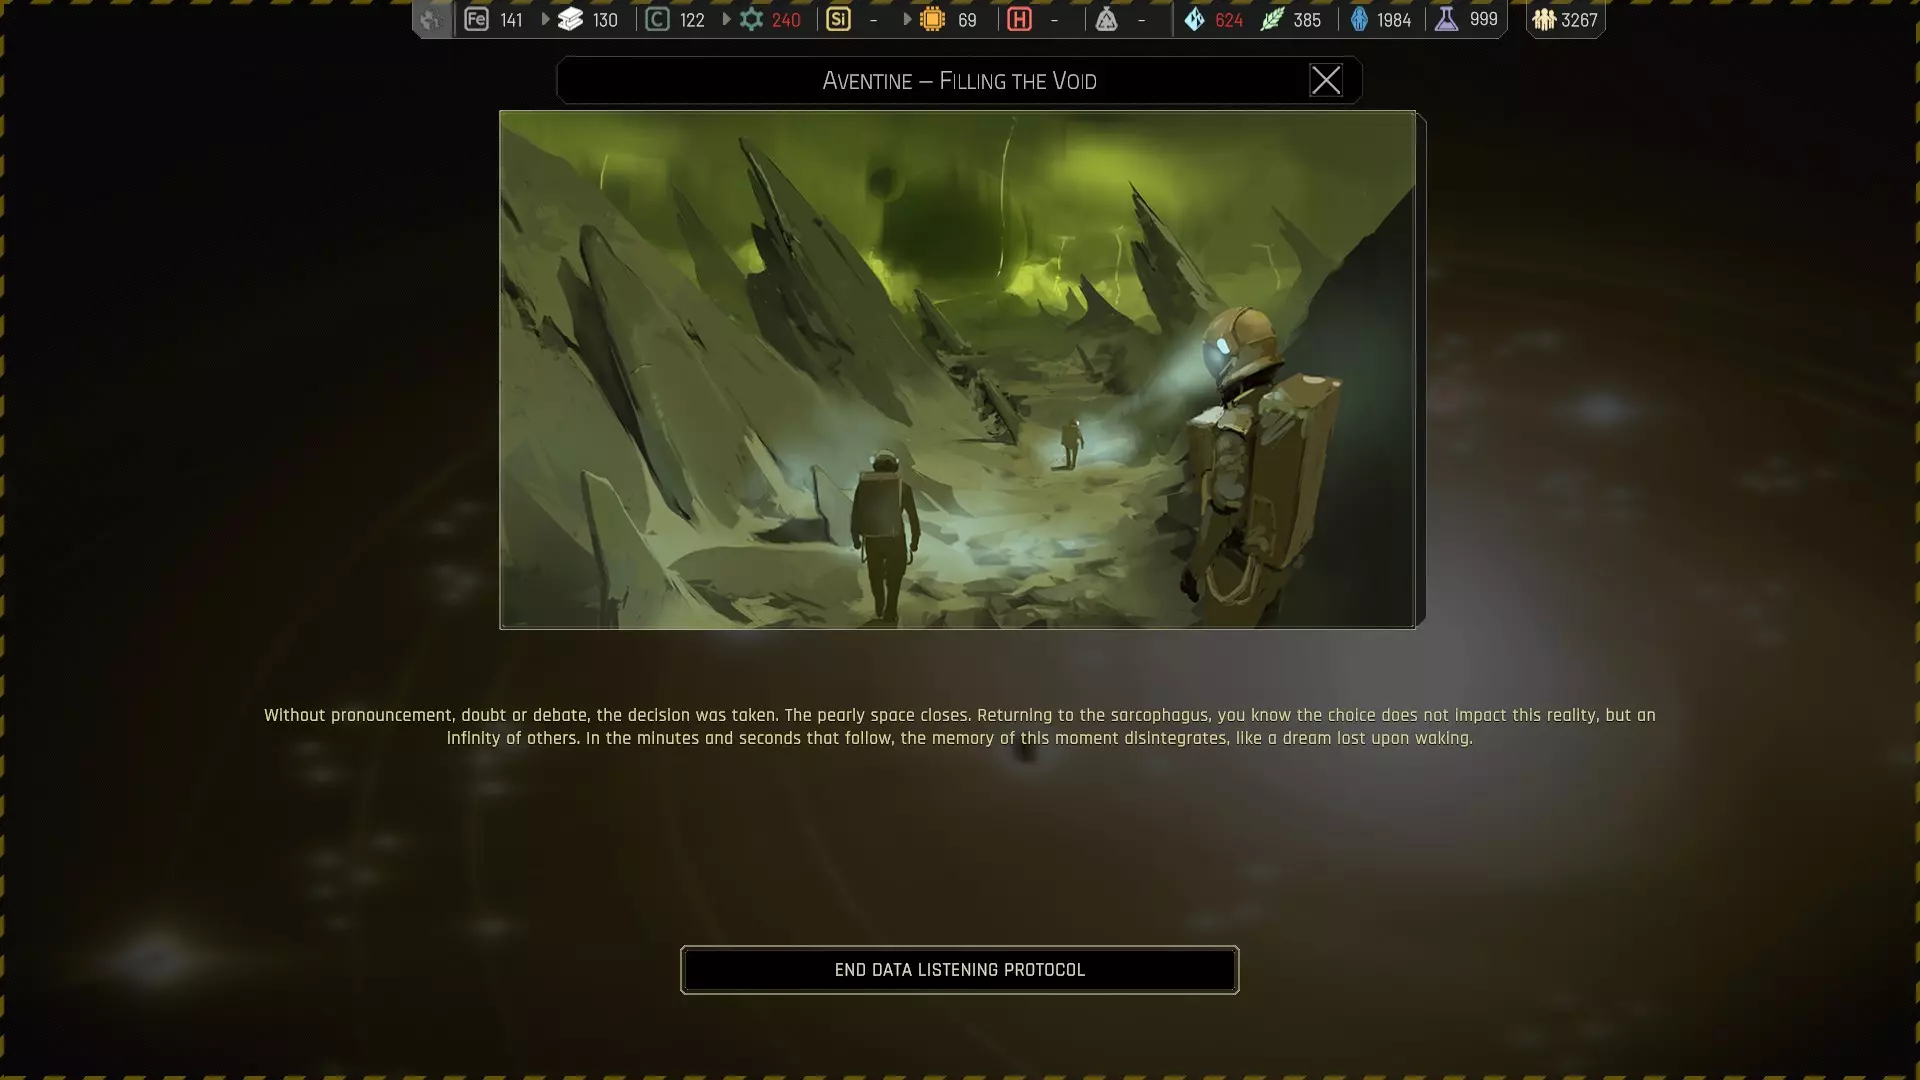Click the green gear polymer icon
The height and width of the screenshot is (1080, 1920).
[751, 19]
